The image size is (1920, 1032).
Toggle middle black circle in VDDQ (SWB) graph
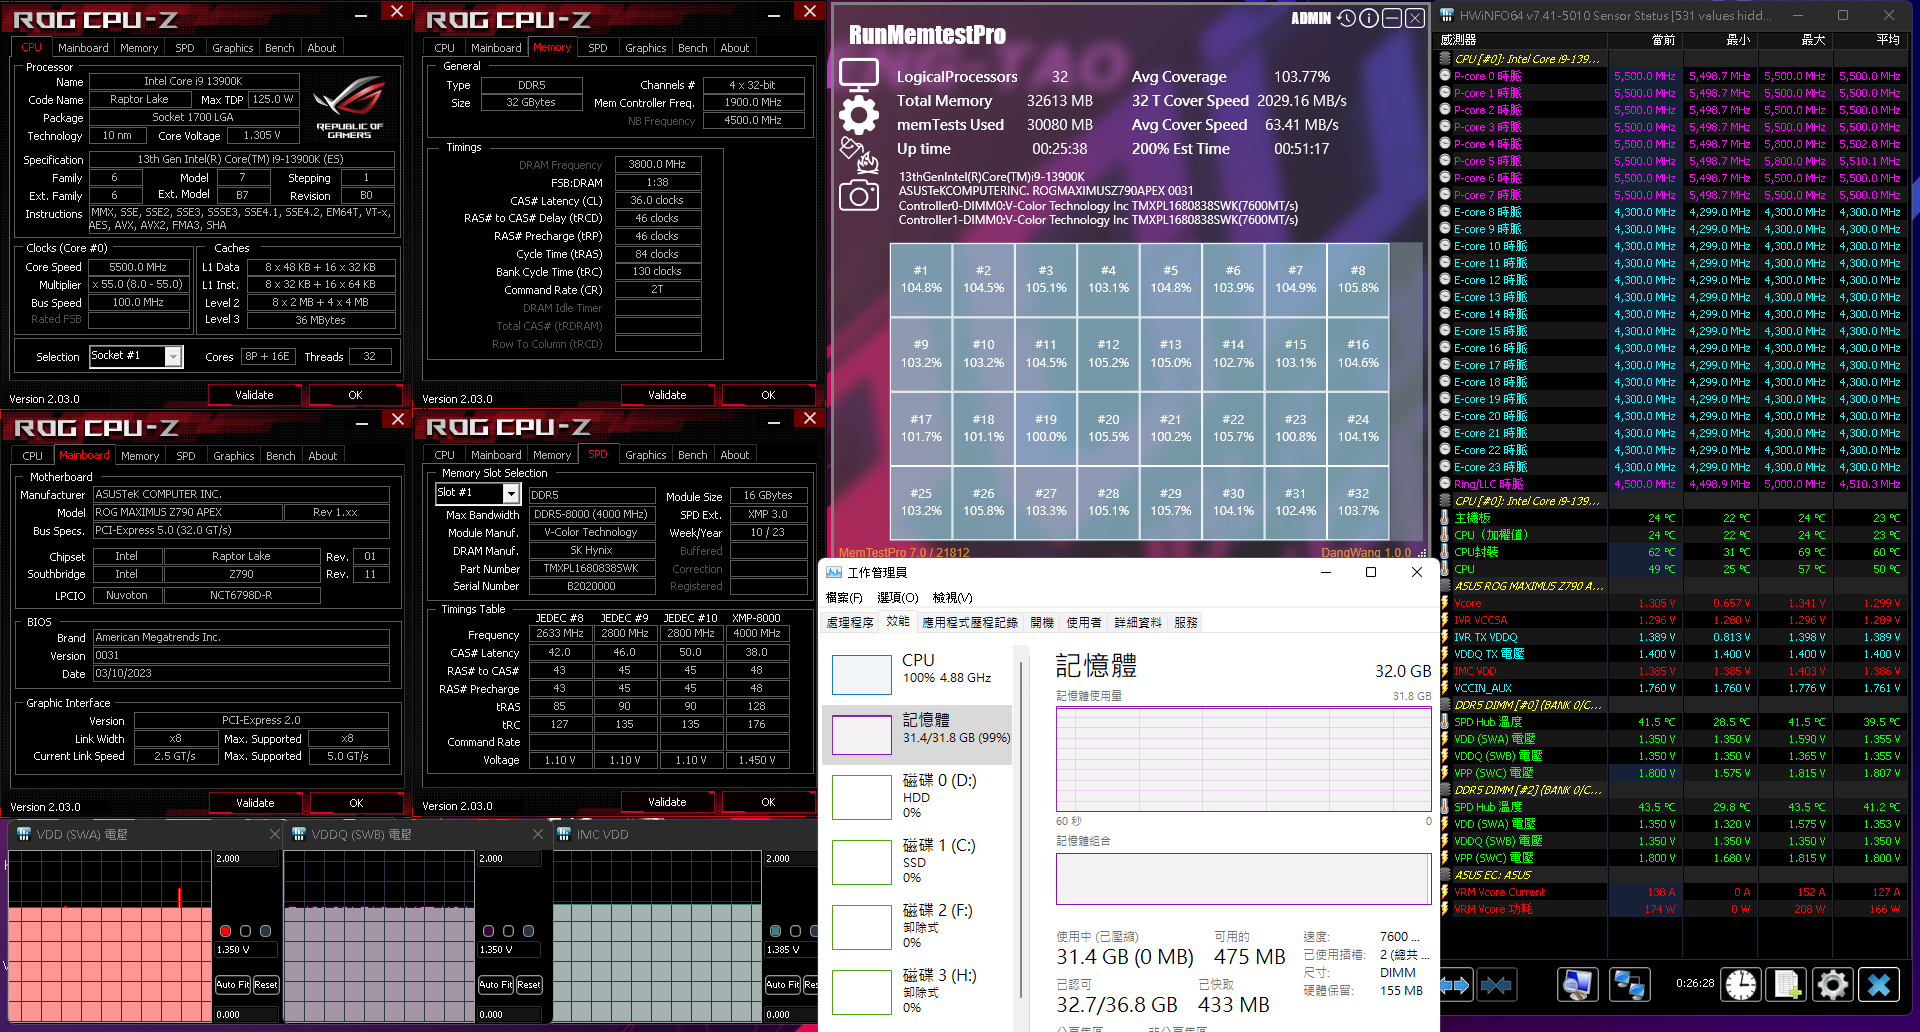508,931
